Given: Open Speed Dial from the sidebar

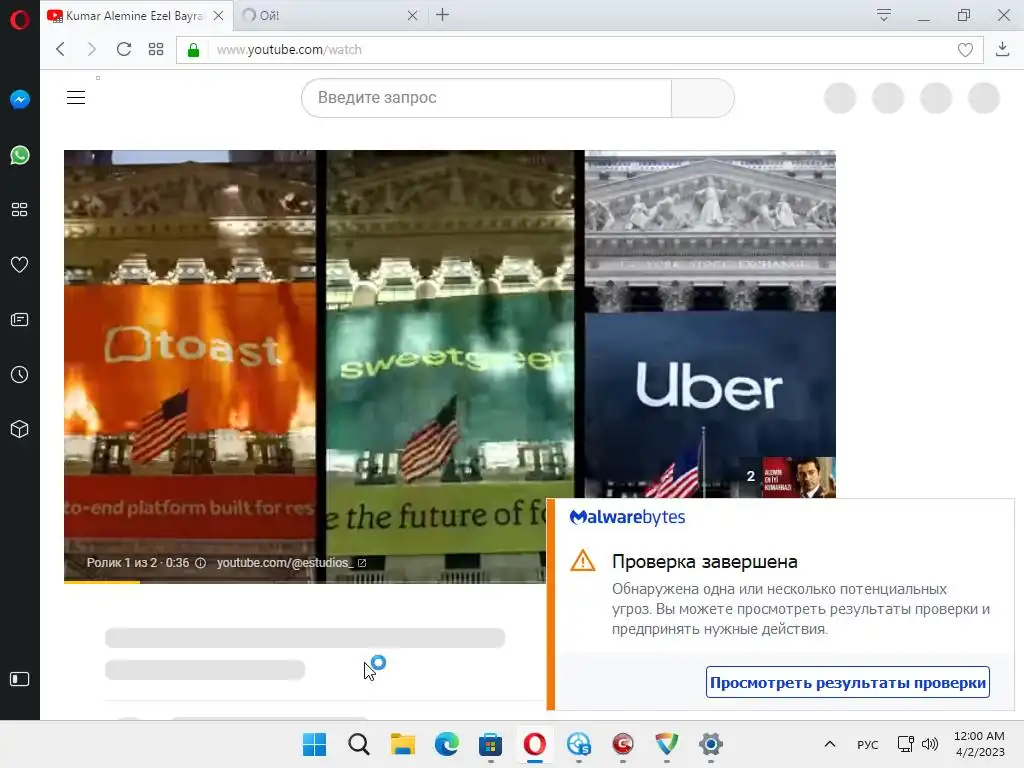Looking at the screenshot, I should point(20,210).
